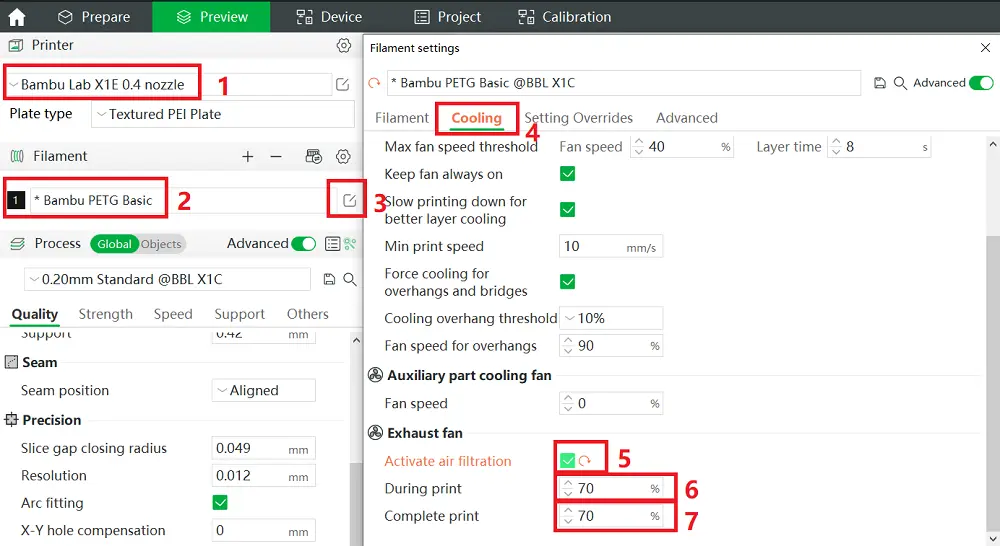Open the Cooling tab
The image size is (1000, 546).
(476, 118)
